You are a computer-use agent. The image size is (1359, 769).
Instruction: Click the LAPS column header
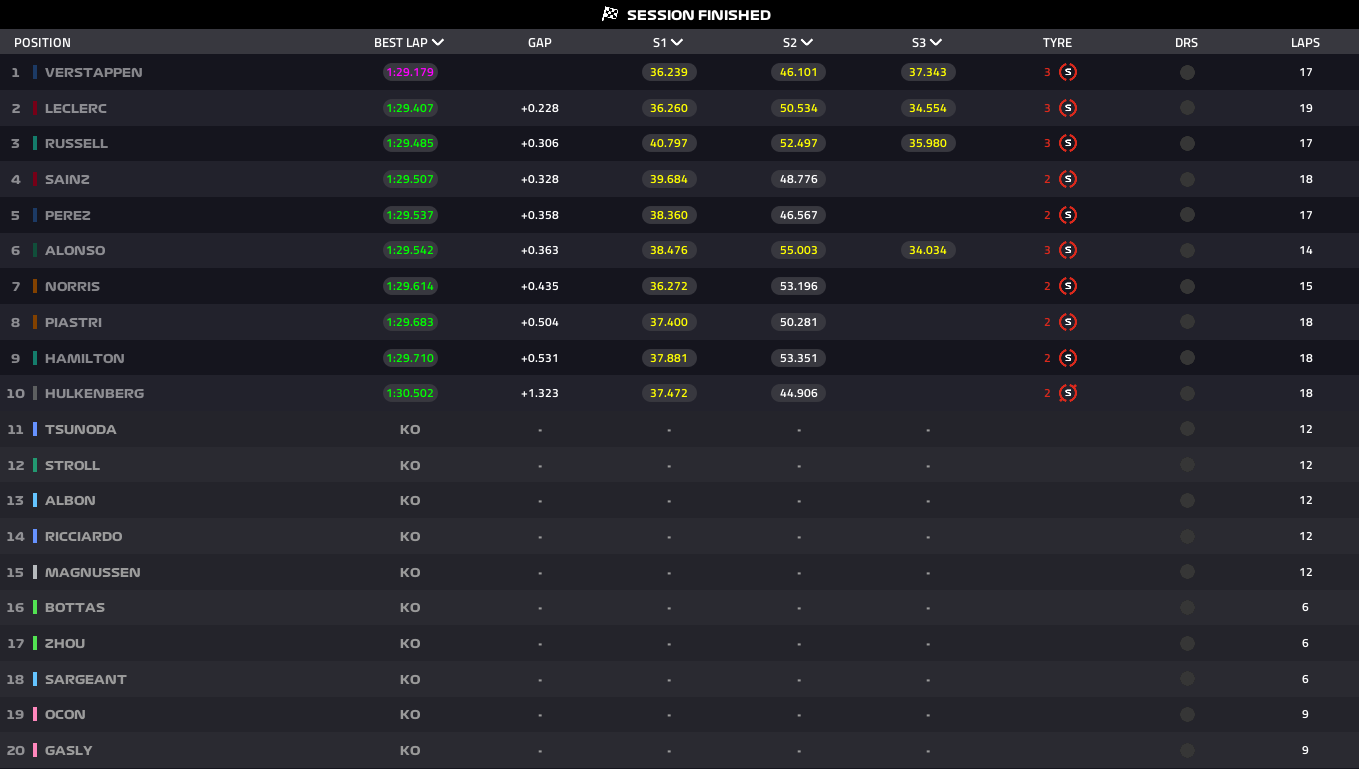point(1306,42)
